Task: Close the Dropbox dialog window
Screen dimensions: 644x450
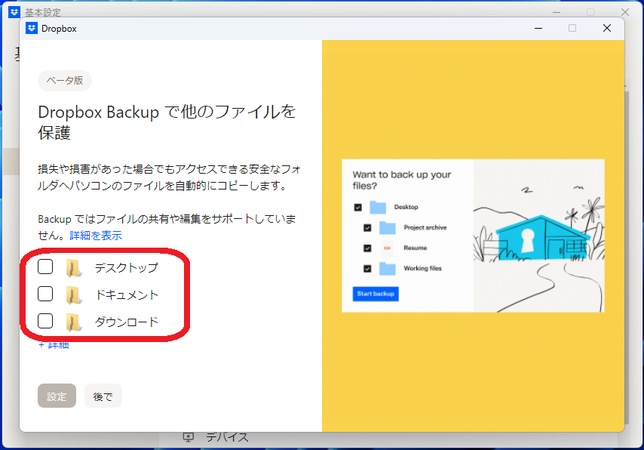Action: tap(607, 28)
